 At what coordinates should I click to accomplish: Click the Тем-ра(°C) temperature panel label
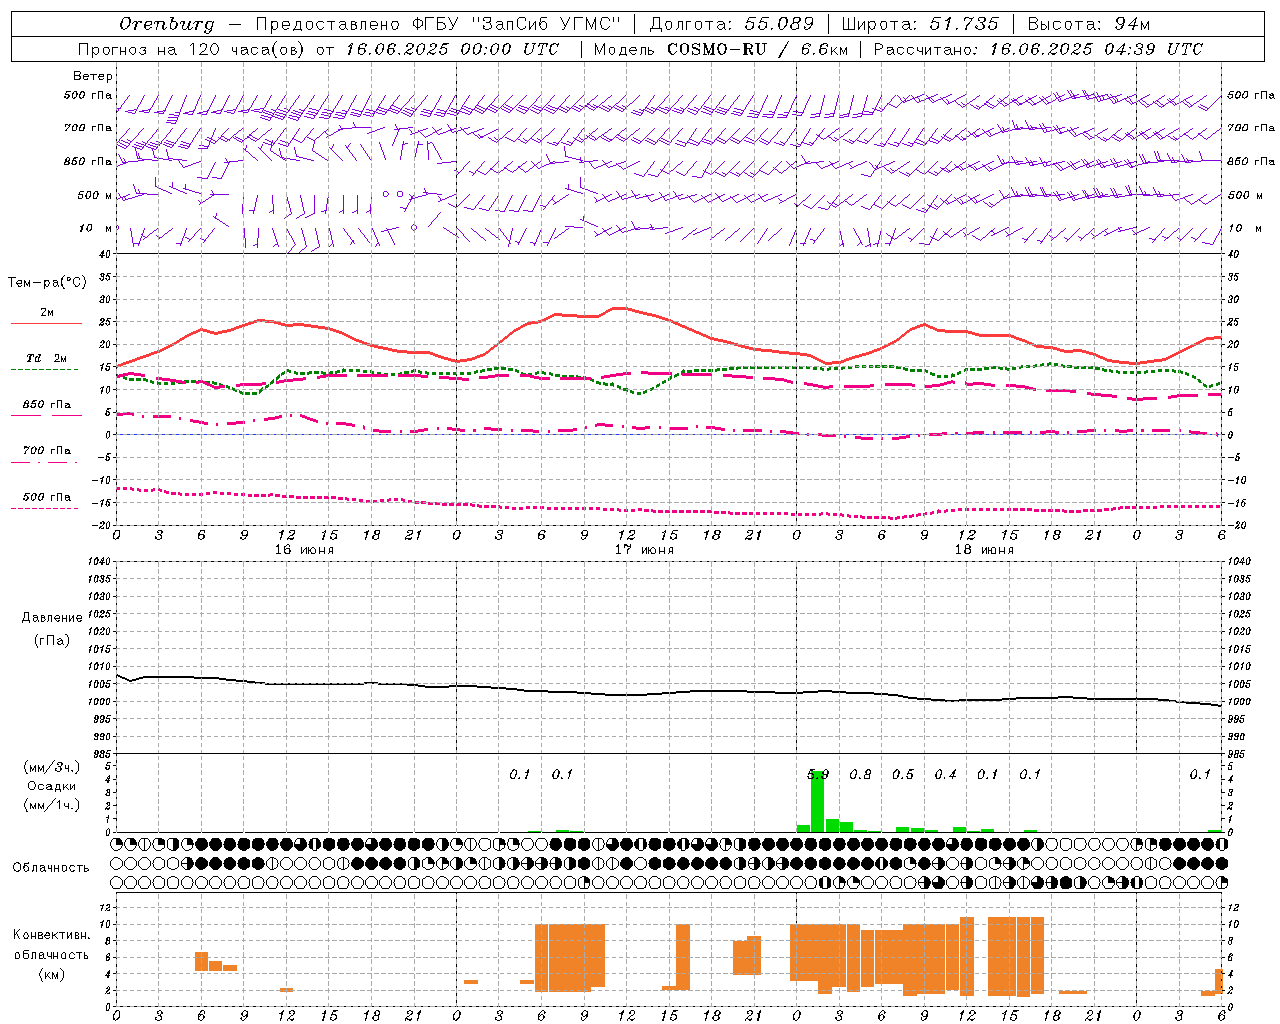click(x=47, y=283)
